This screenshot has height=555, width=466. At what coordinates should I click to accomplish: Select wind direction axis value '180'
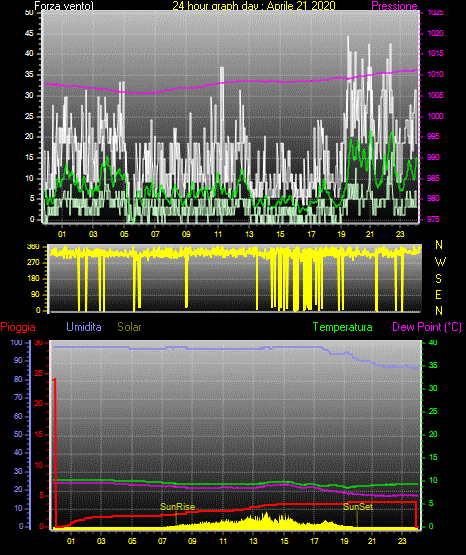33,279
